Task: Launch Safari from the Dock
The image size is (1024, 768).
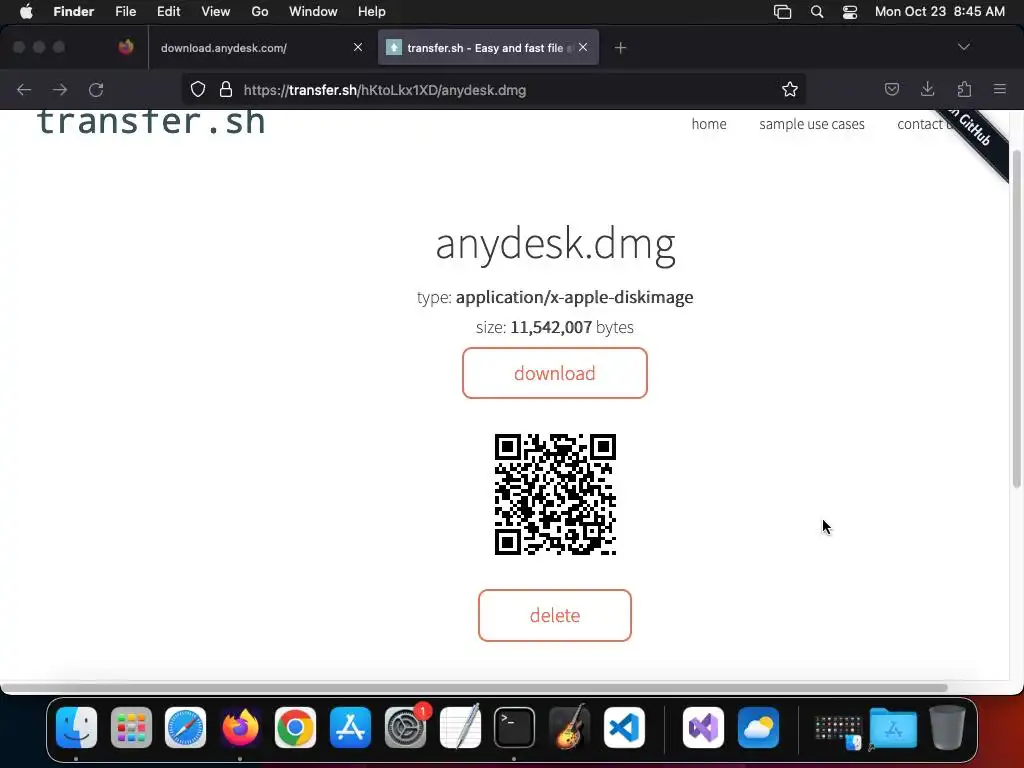Action: [x=185, y=728]
